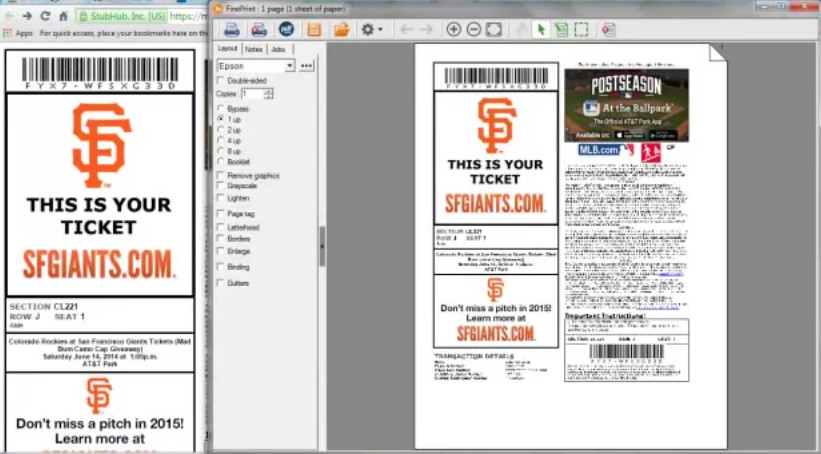Click the zoom in plus icon
Viewport: 821px width, 454px height.
tap(453, 30)
